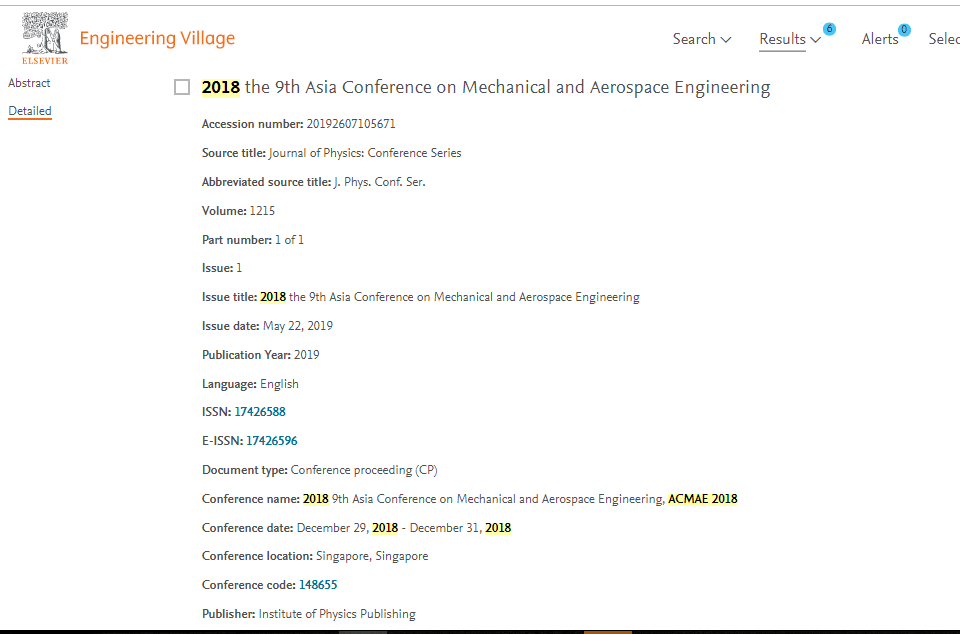Expand the Results dropdown menu
This screenshot has height=634, width=960.
[790, 39]
